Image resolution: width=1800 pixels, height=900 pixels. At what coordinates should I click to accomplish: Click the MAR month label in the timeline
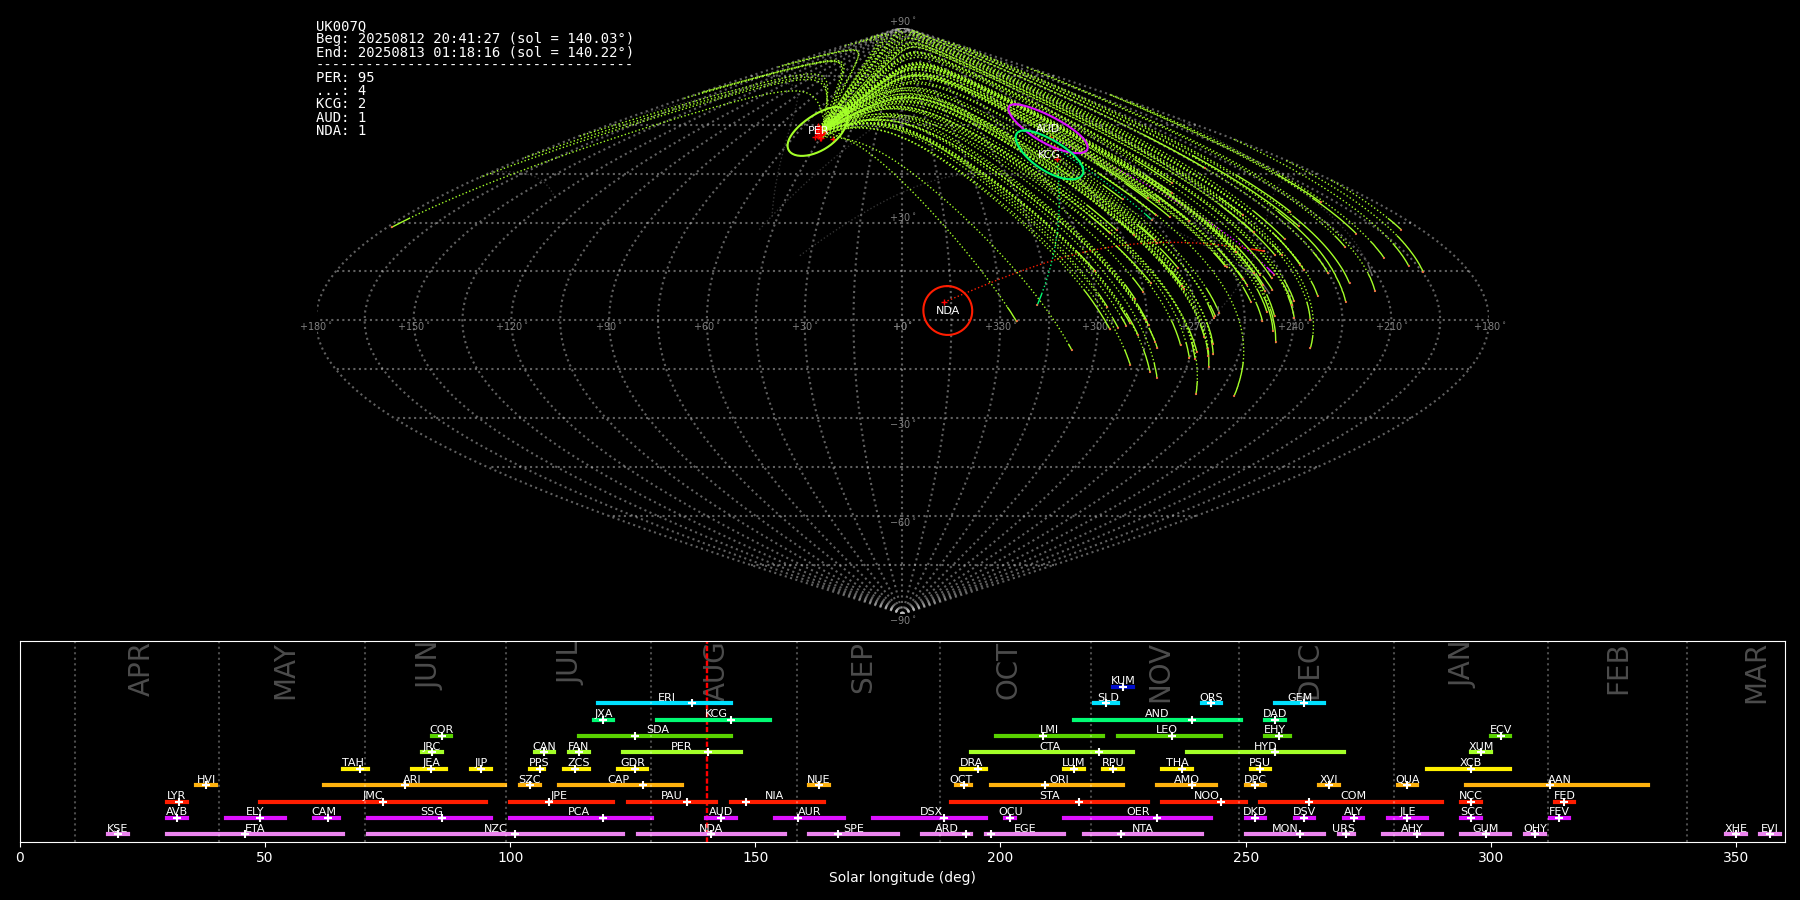1756,675
